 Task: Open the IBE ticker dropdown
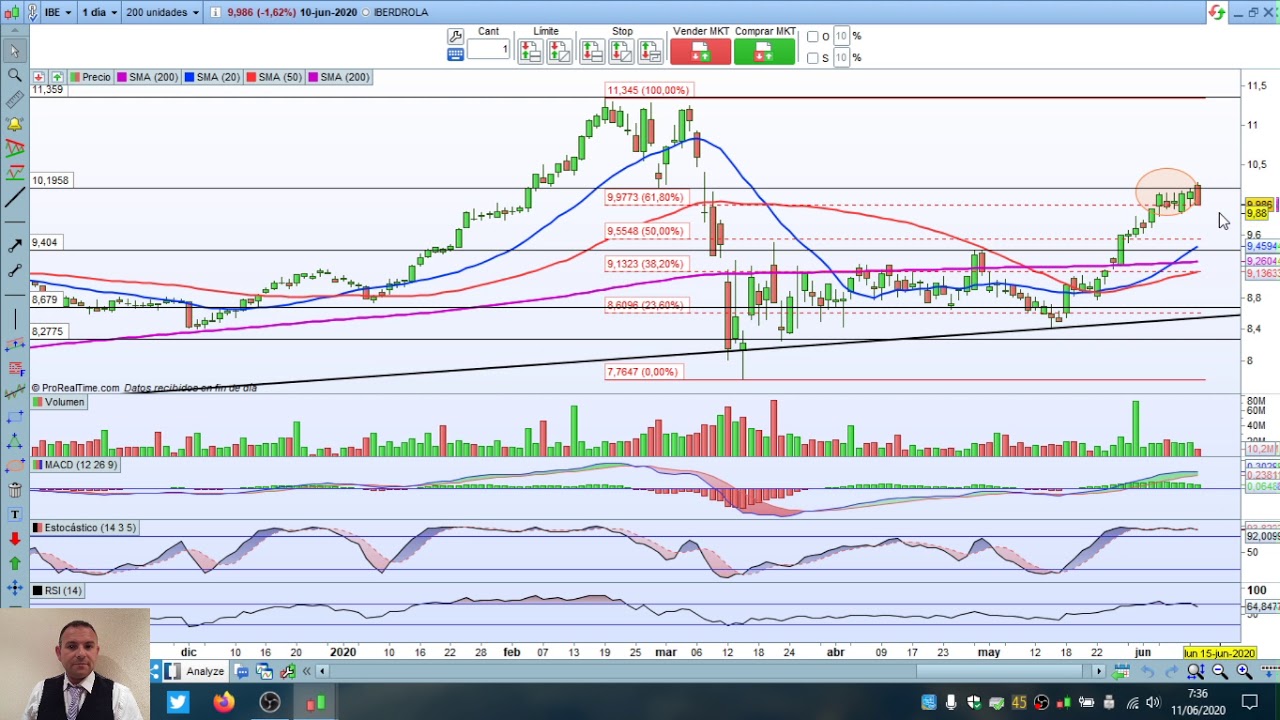pos(59,12)
